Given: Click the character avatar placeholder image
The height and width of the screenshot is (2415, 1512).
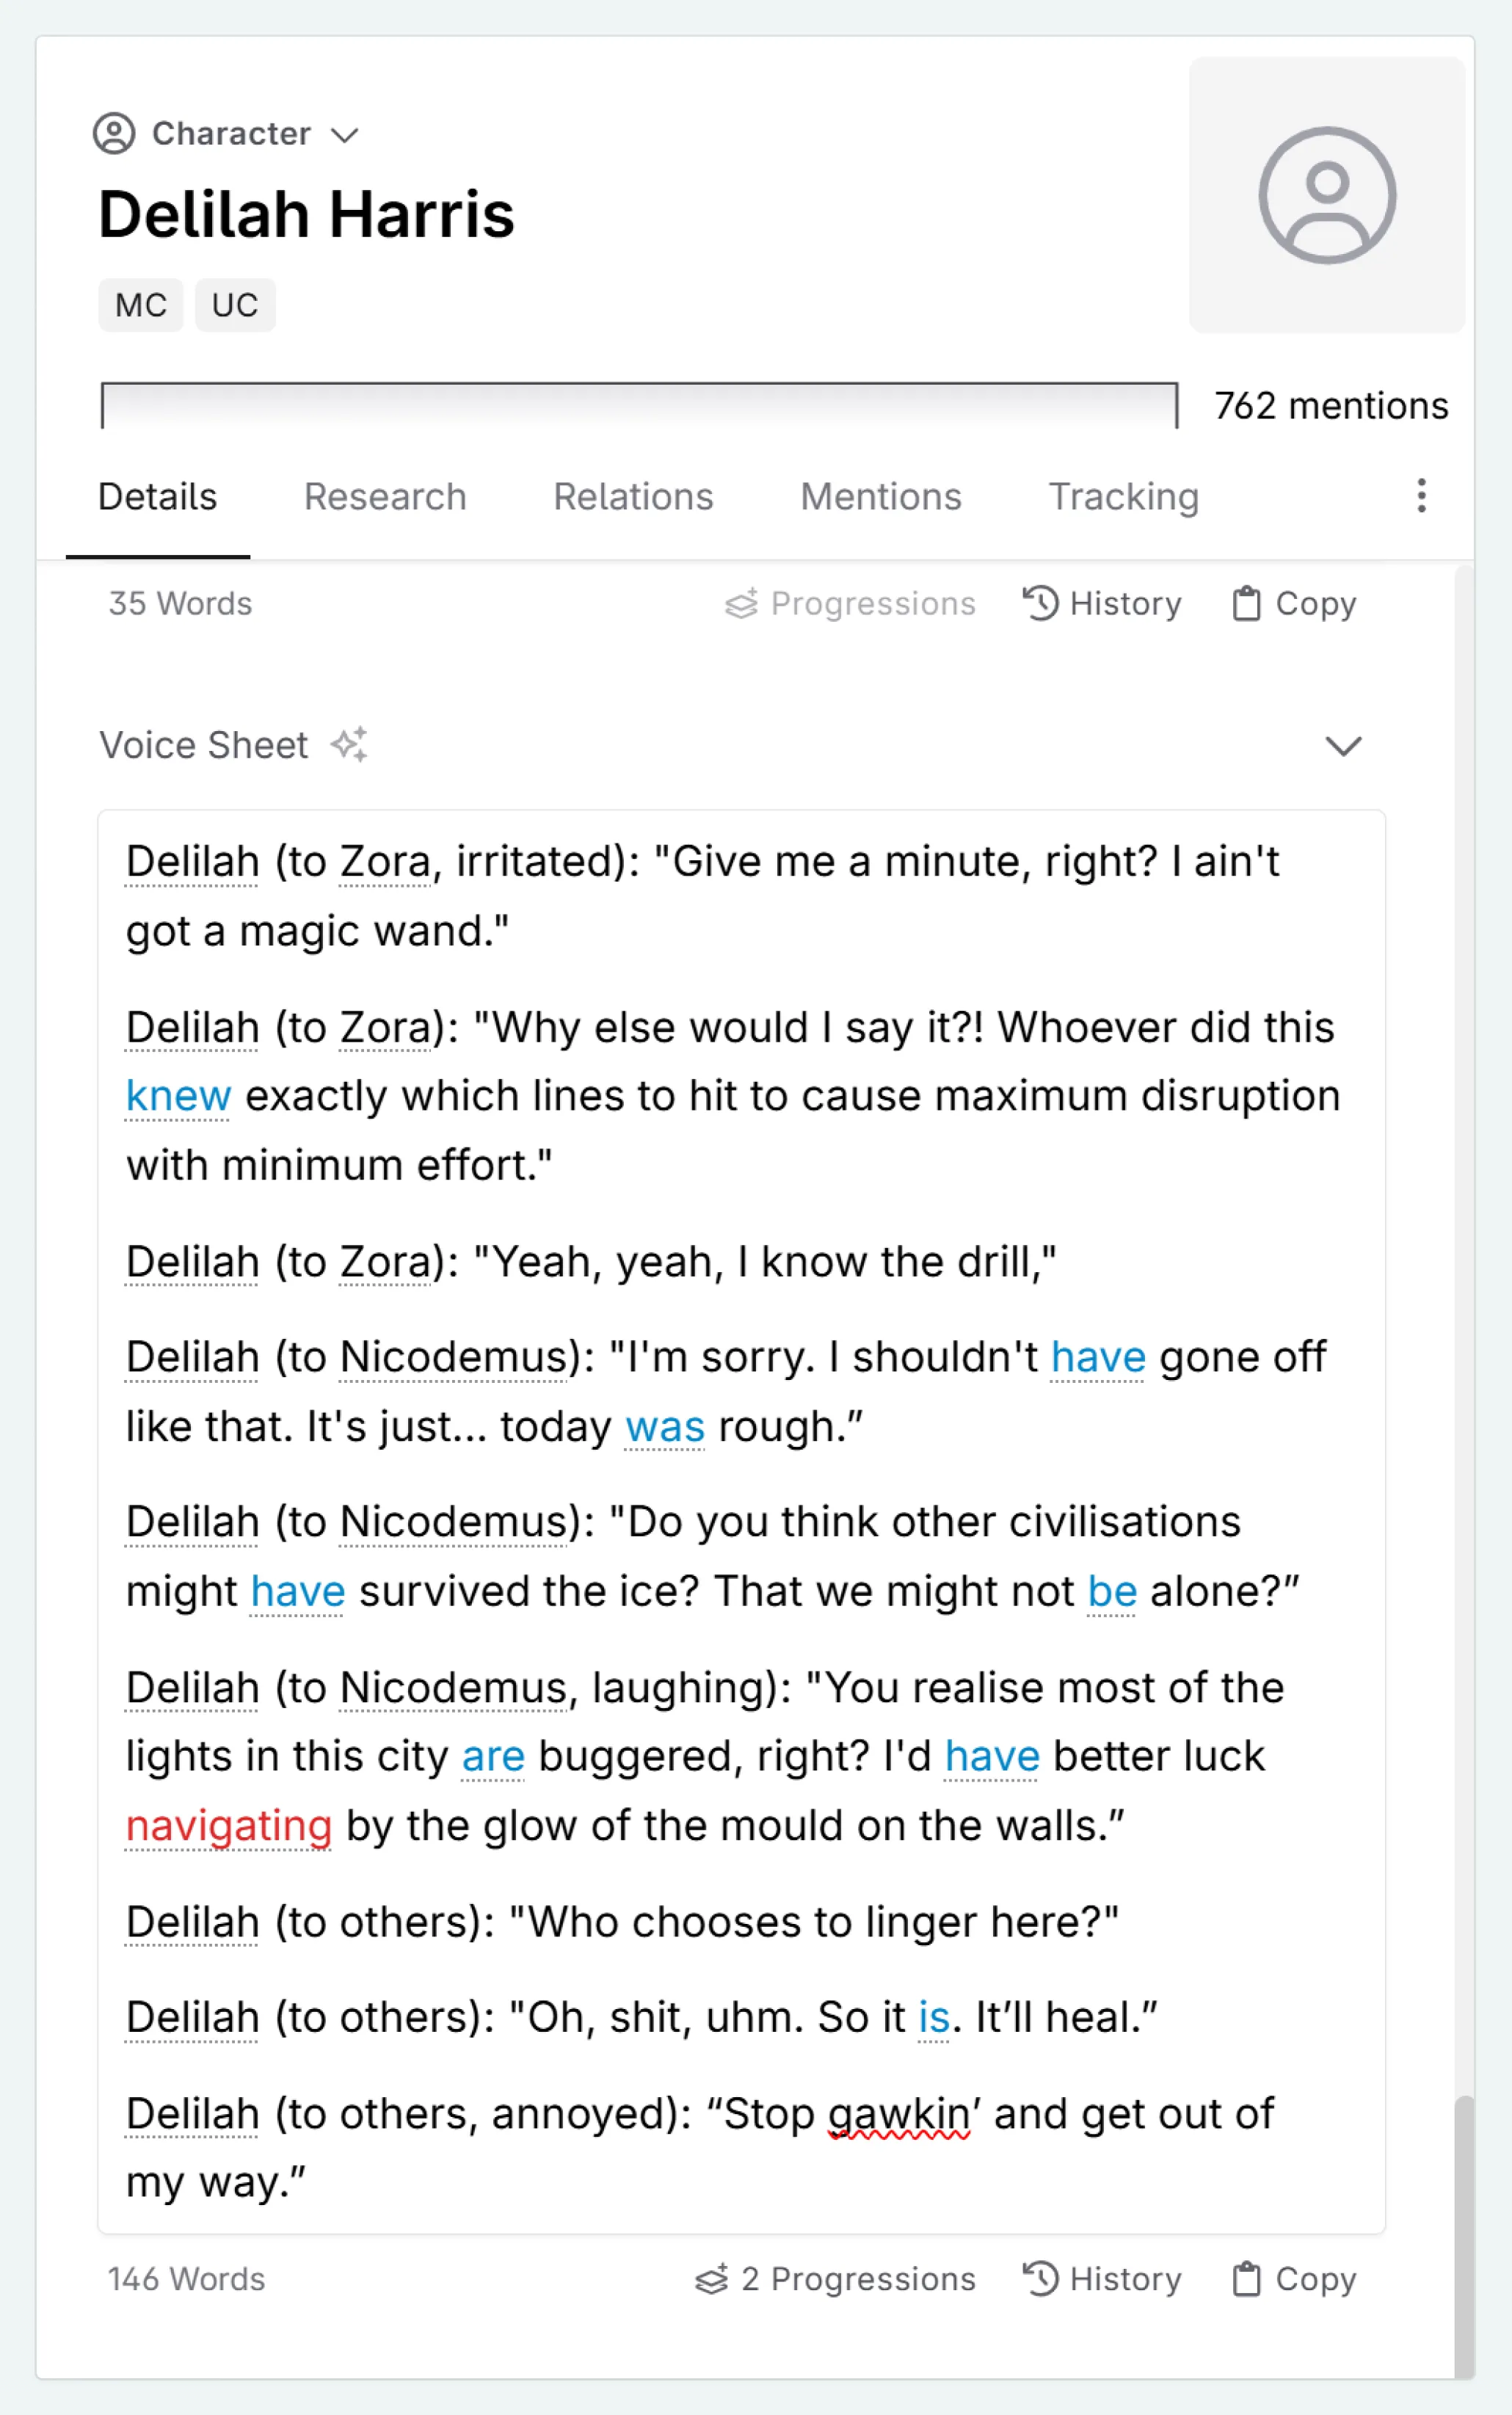Looking at the screenshot, I should click(x=1326, y=195).
